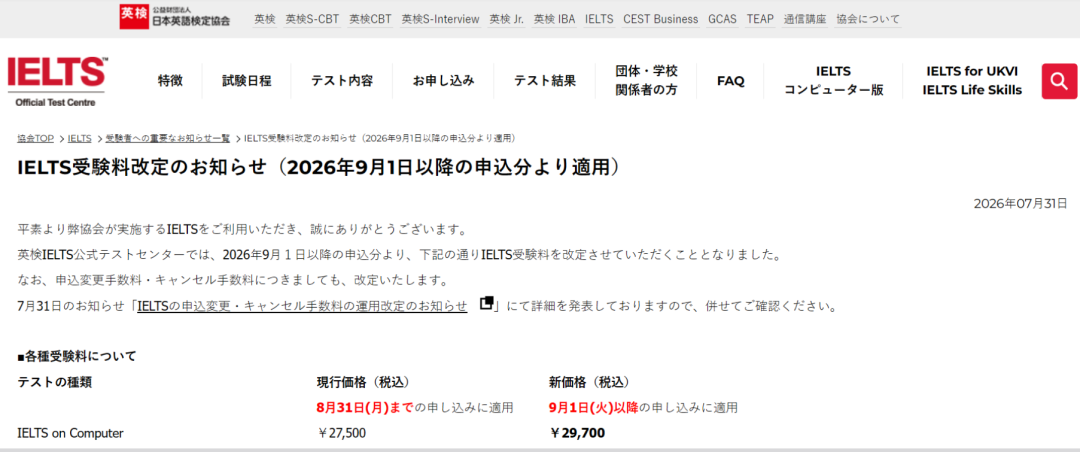Viewport: 1080px width, 452px height.
Task: Click the last breadcrumb IELTS受験料改定のお知らせ text
Action: [380, 138]
